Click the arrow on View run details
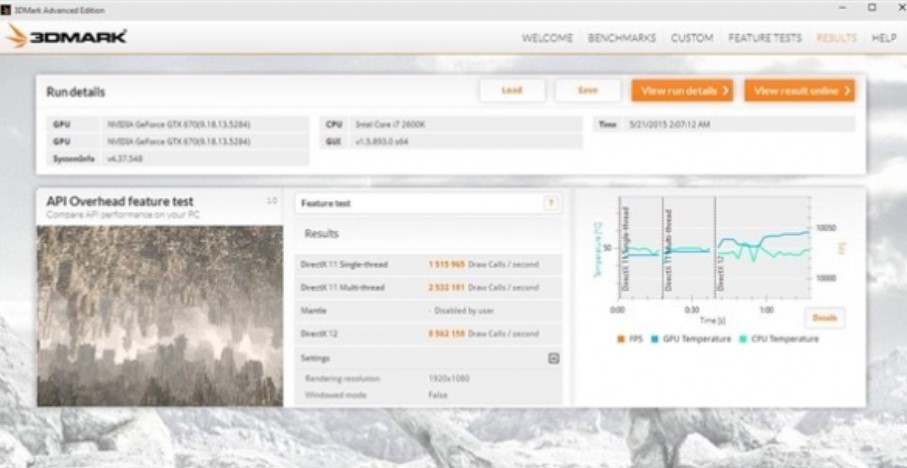The height and width of the screenshot is (468, 907). (724, 91)
